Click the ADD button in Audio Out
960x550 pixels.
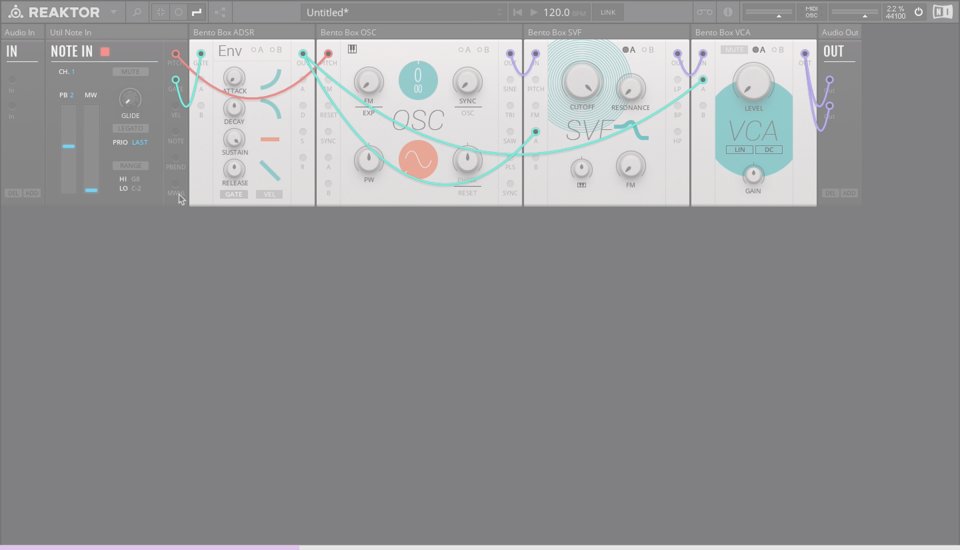pos(848,193)
